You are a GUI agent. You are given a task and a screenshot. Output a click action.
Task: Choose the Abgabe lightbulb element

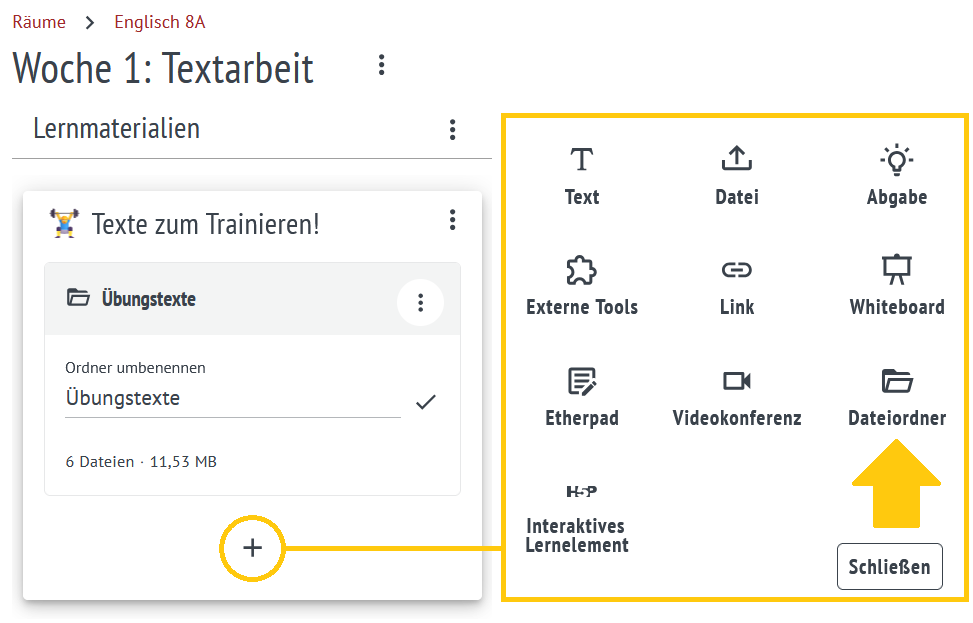tap(896, 175)
